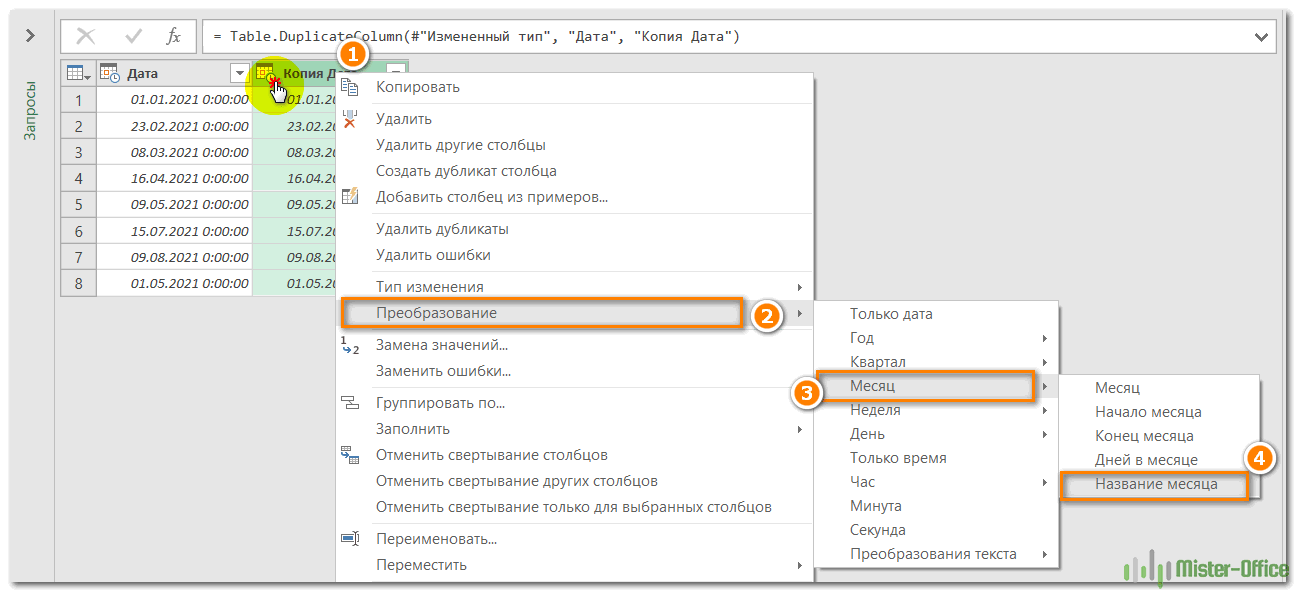Select Название месяца from the submenu

tap(1156, 484)
